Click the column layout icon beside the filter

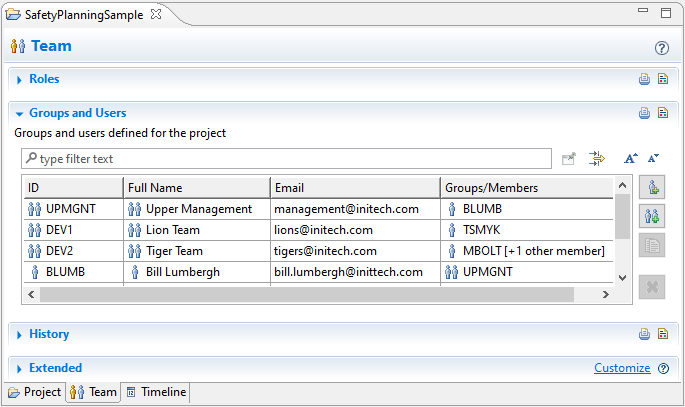point(598,158)
